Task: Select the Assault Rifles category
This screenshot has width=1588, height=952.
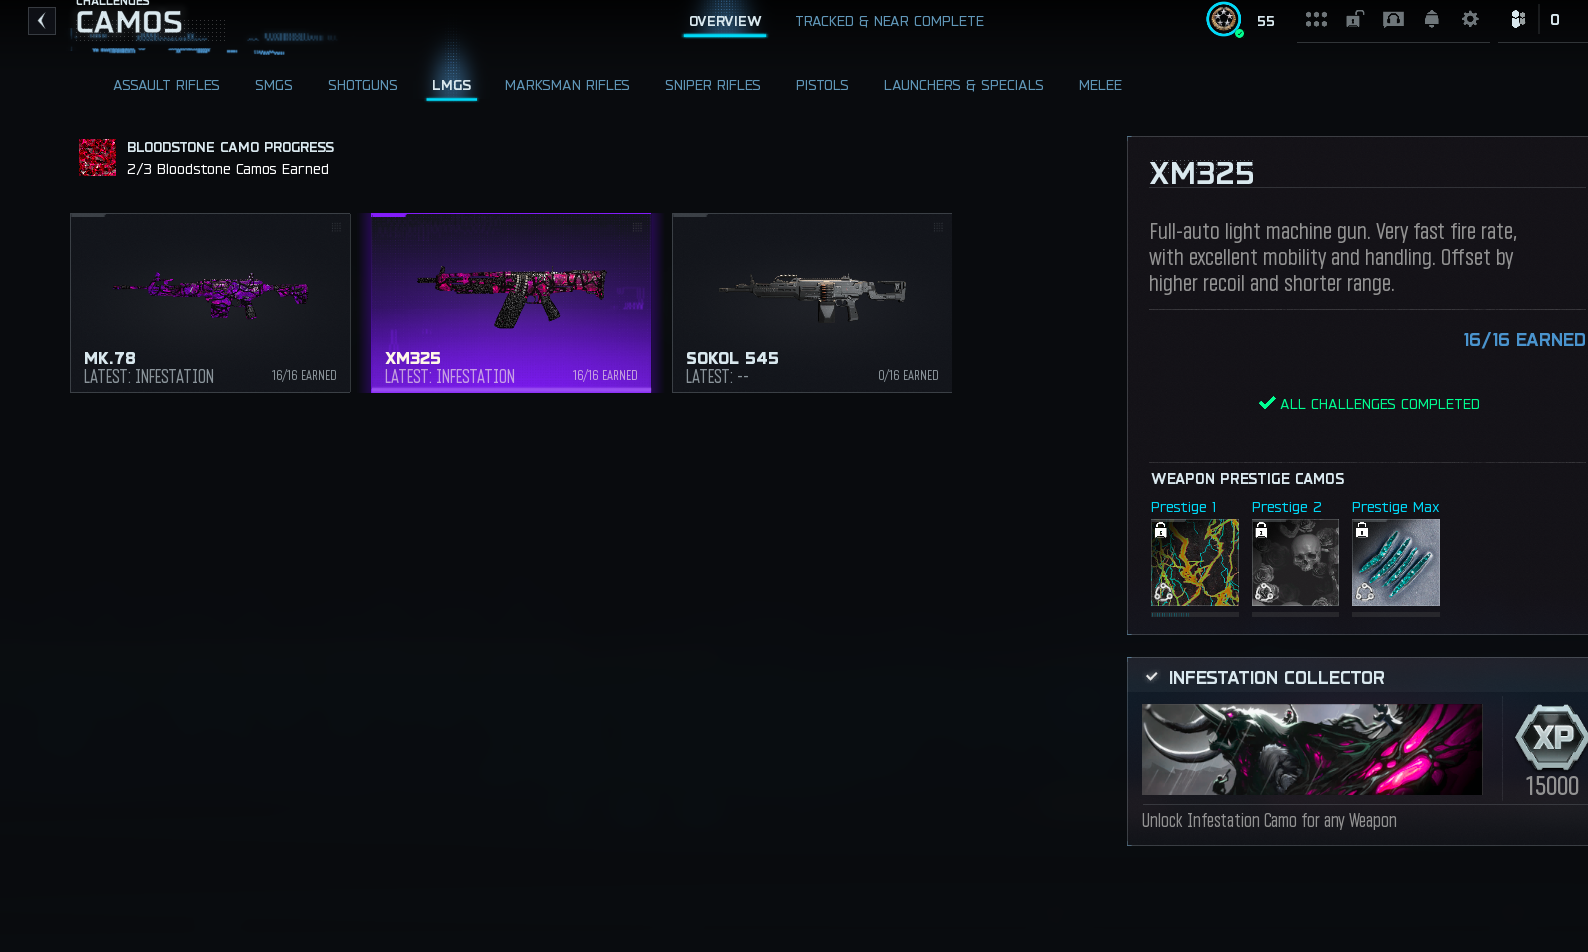Action: coord(166,85)
